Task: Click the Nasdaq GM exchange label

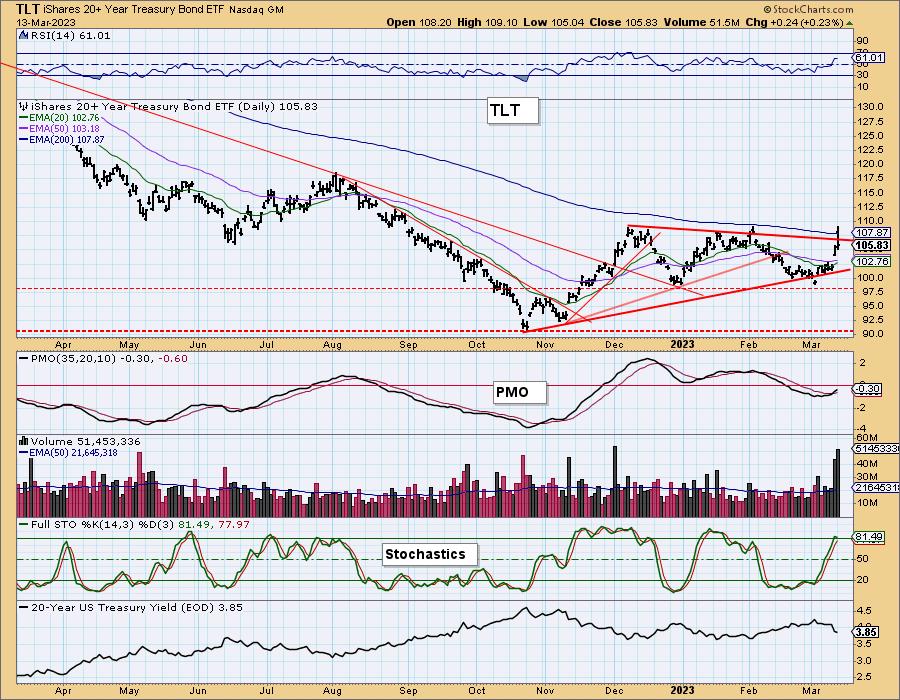Action: click(256, 10)
